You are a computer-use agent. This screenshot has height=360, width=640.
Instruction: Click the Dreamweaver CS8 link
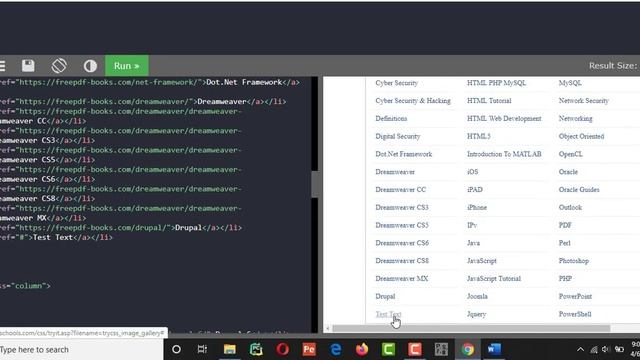[x=402, y=261]
